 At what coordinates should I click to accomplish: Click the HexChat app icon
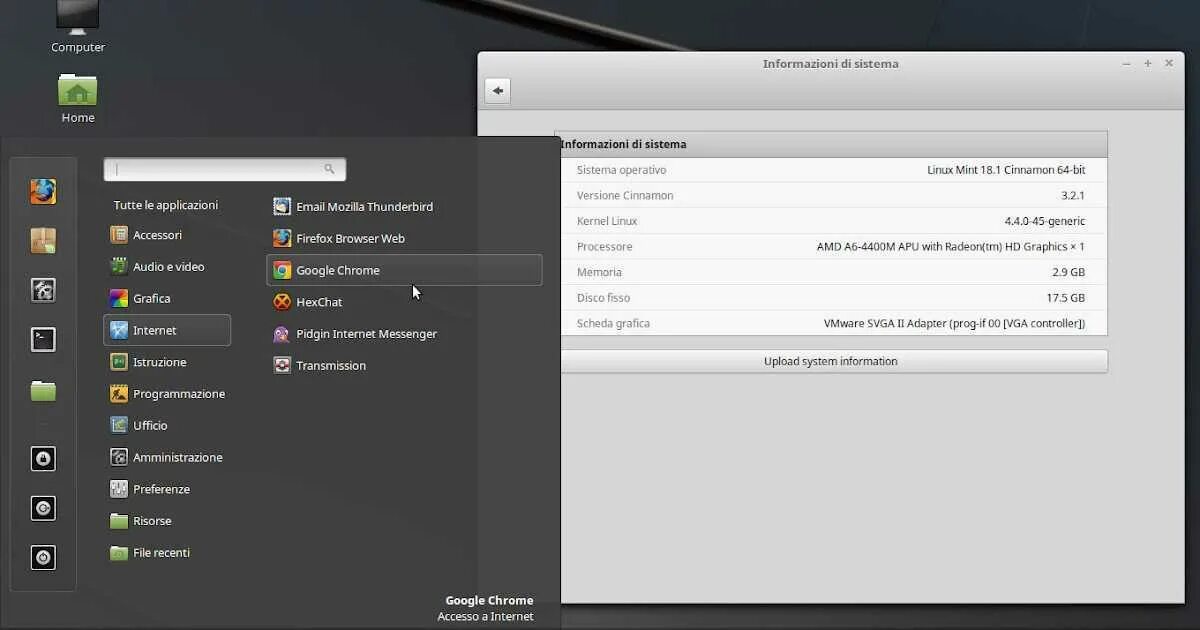click(x=282, y=302)
